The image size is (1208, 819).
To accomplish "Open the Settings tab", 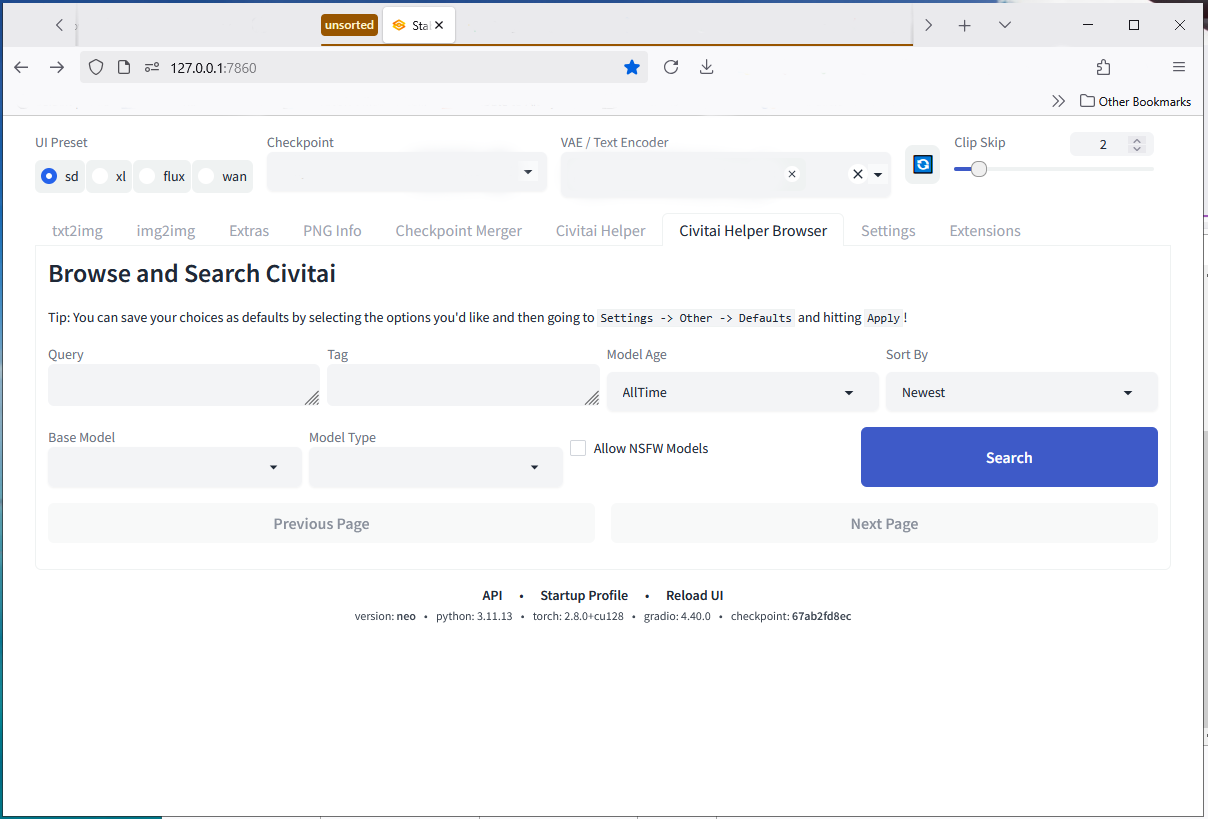I will pos(888,231).
